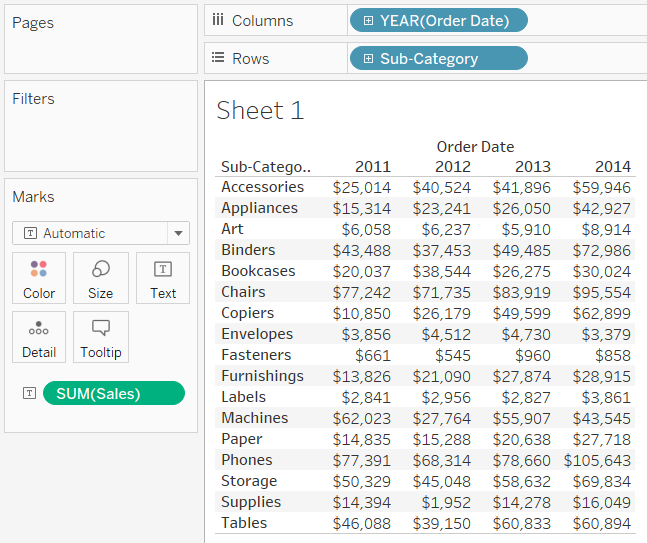The image size is (647, 543).
Task: Click the Order Date field label
Action: (x=475, y=147)
